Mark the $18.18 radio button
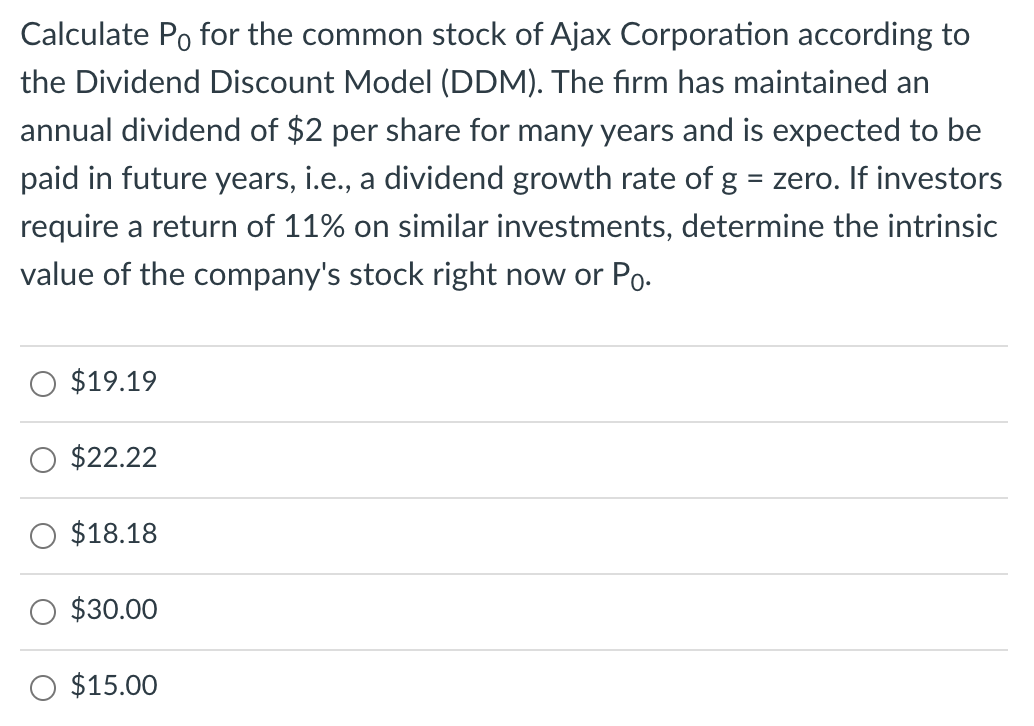1034x726 pixels. click(x=43, y=535)
